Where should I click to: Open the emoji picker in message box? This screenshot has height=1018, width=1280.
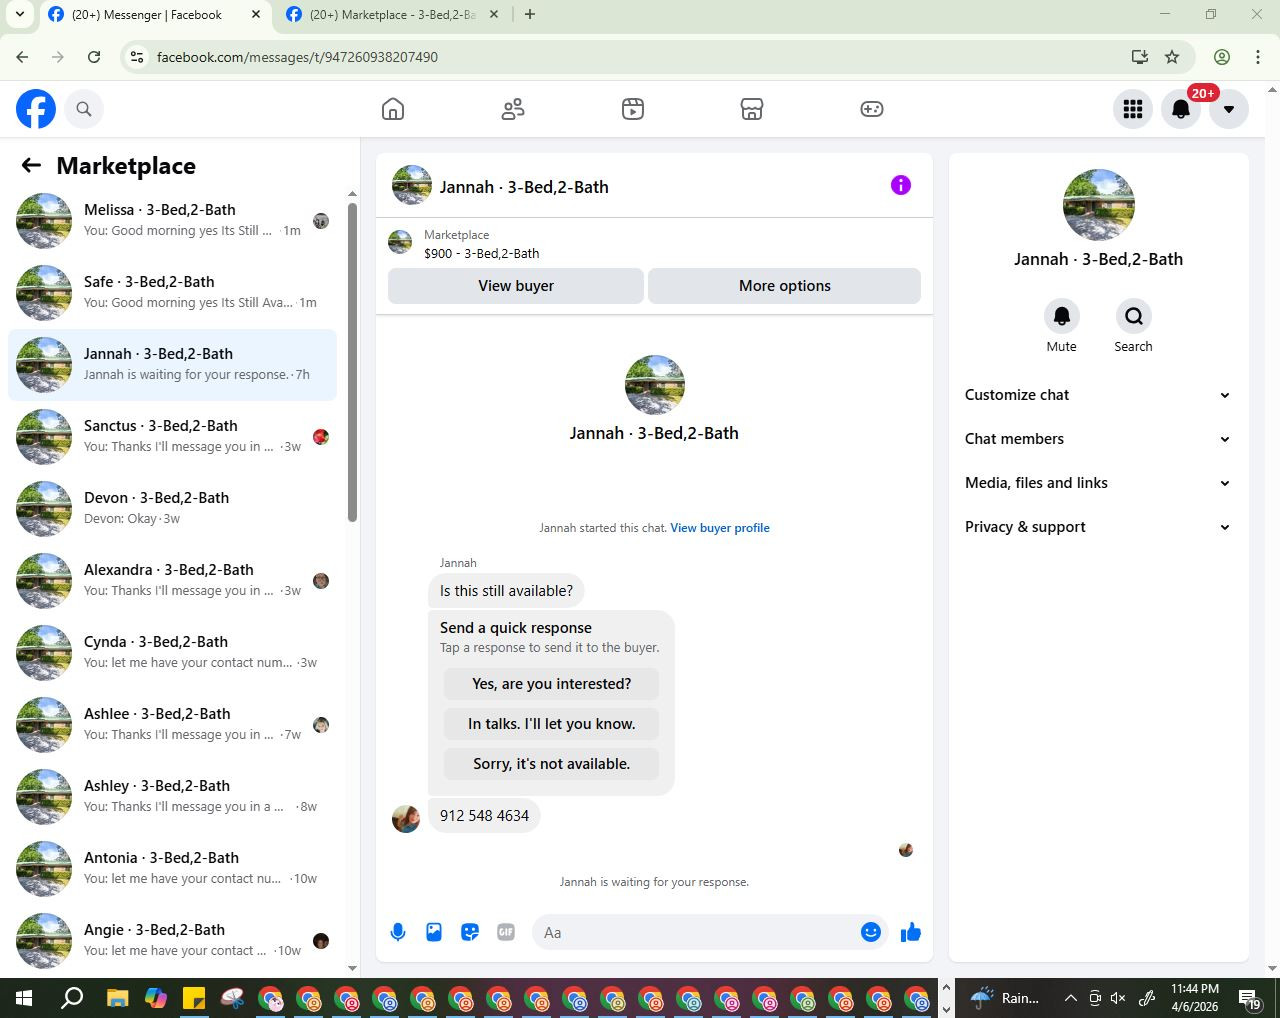(871, 932)
